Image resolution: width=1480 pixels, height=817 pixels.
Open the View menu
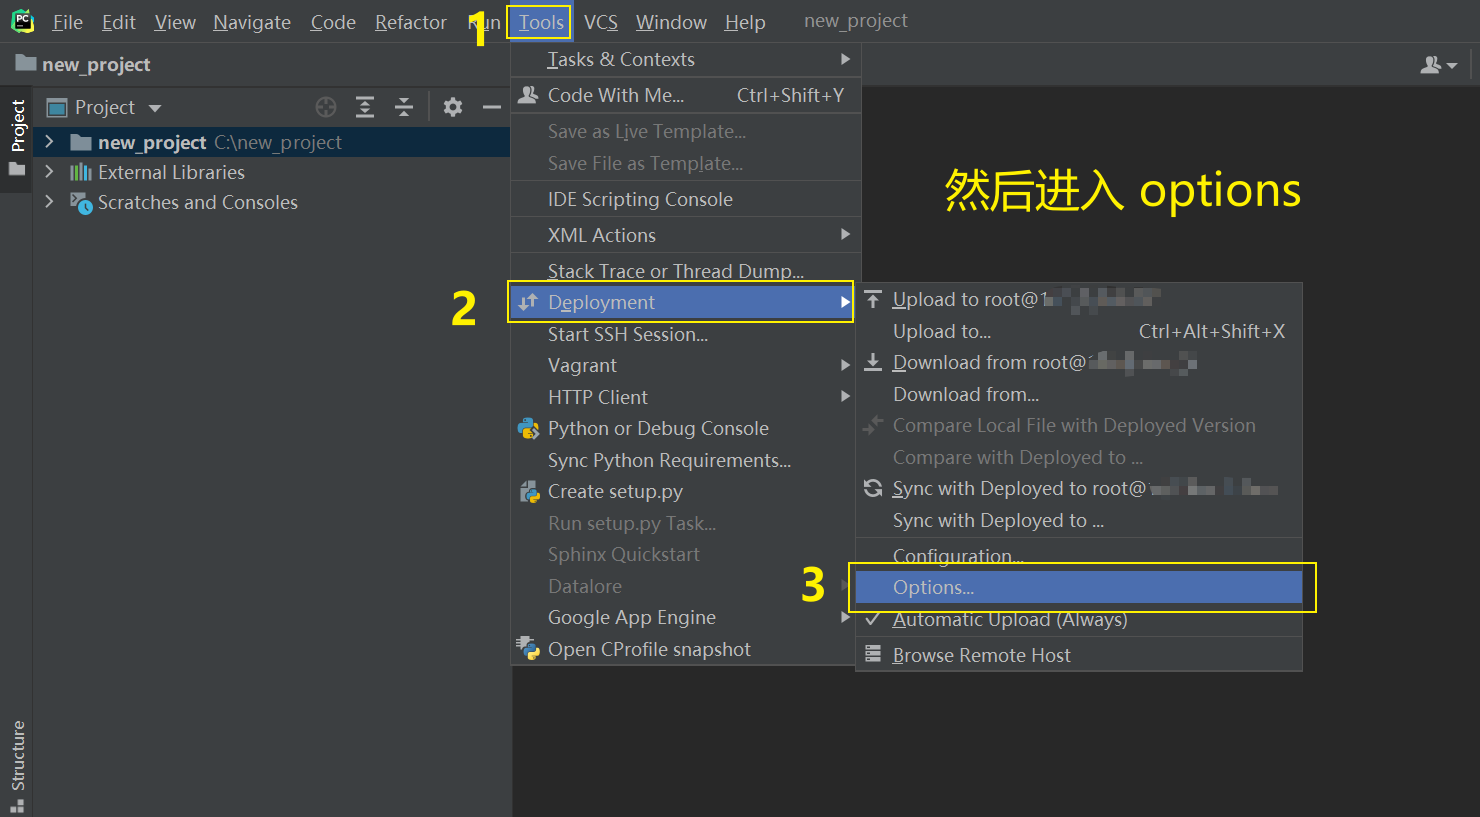tap(174, 22)
